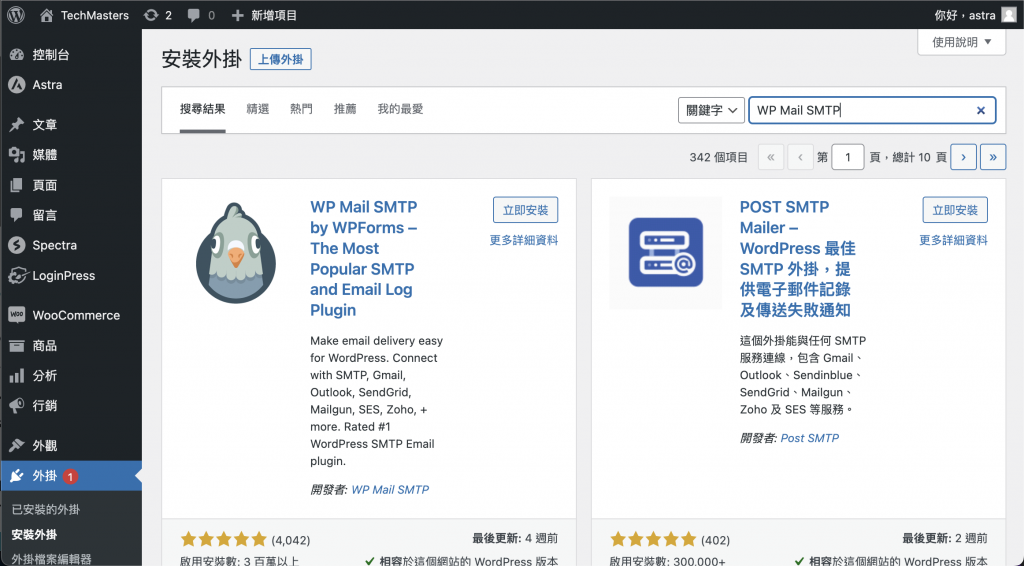Image resolution: width=1024 pixels, height=566 pixels.
Task: Jump to the last results page
Action: [x=993, y=157]
